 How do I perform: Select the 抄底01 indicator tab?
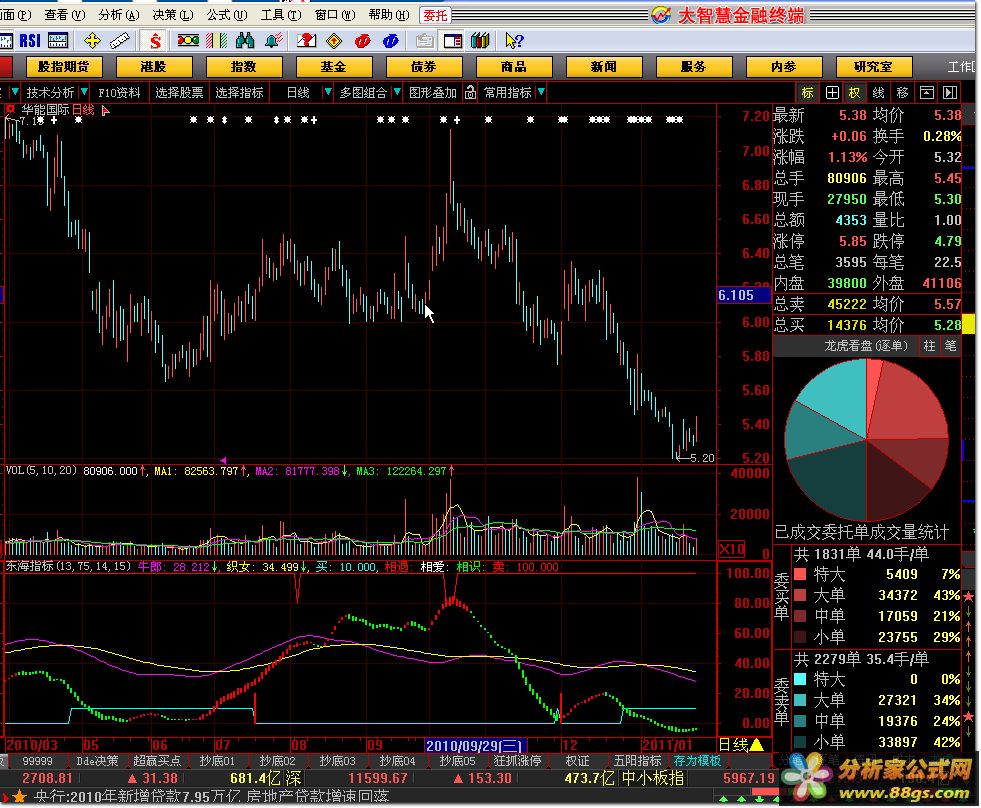point(217,761)
